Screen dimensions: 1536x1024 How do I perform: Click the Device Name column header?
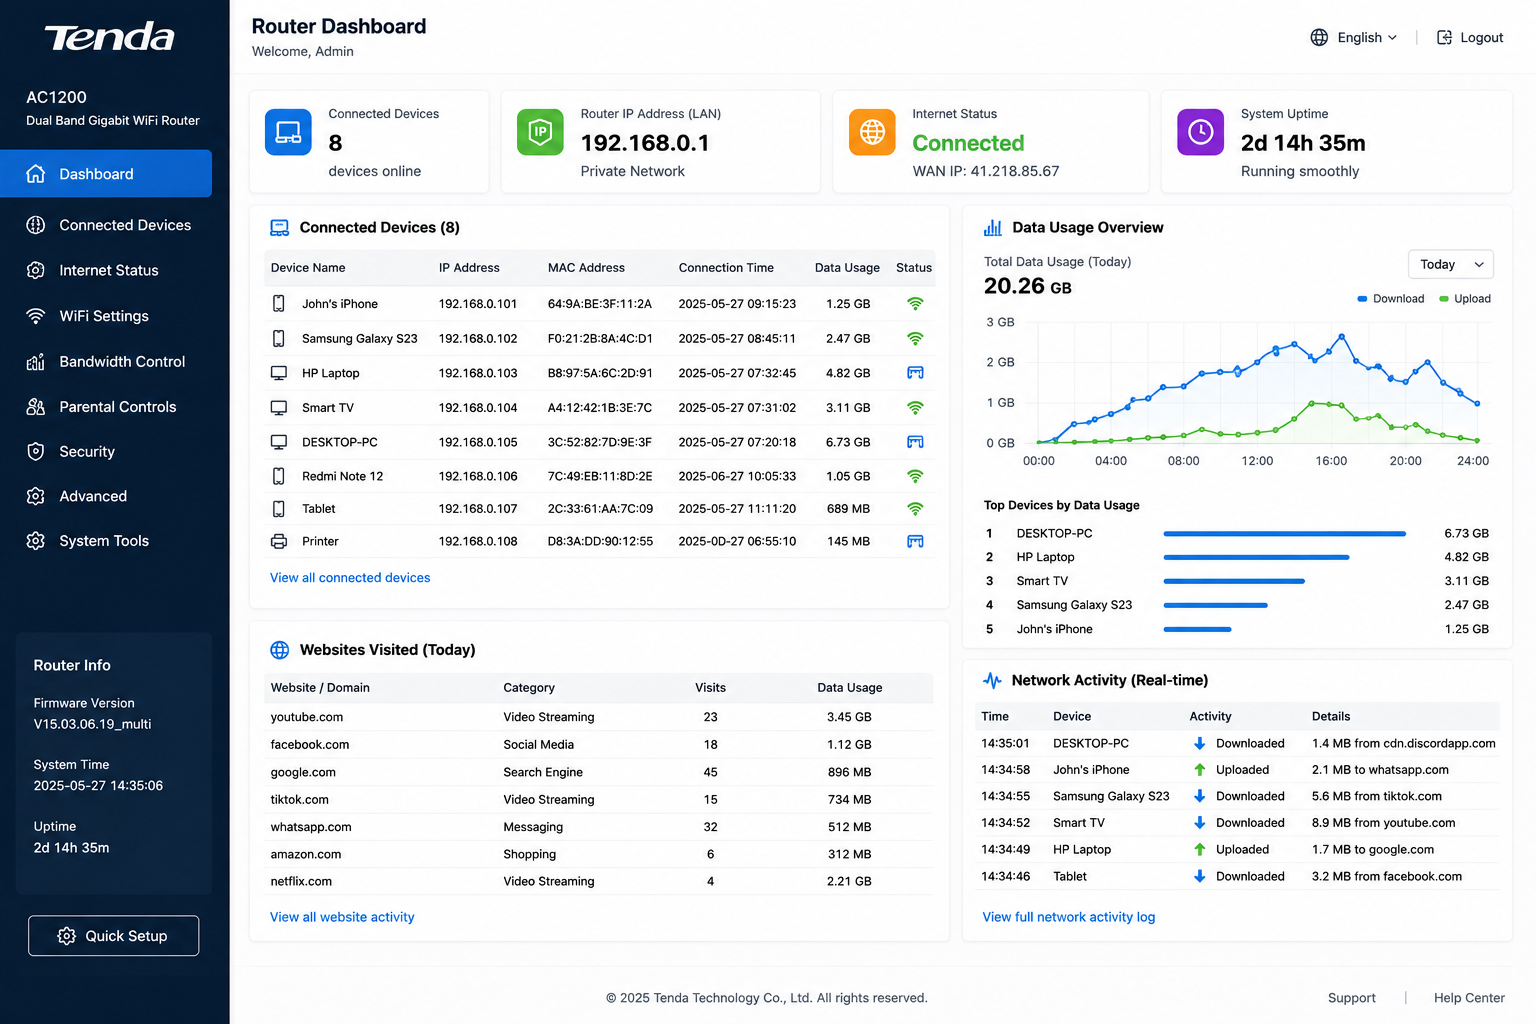click(x=308, y=268)
